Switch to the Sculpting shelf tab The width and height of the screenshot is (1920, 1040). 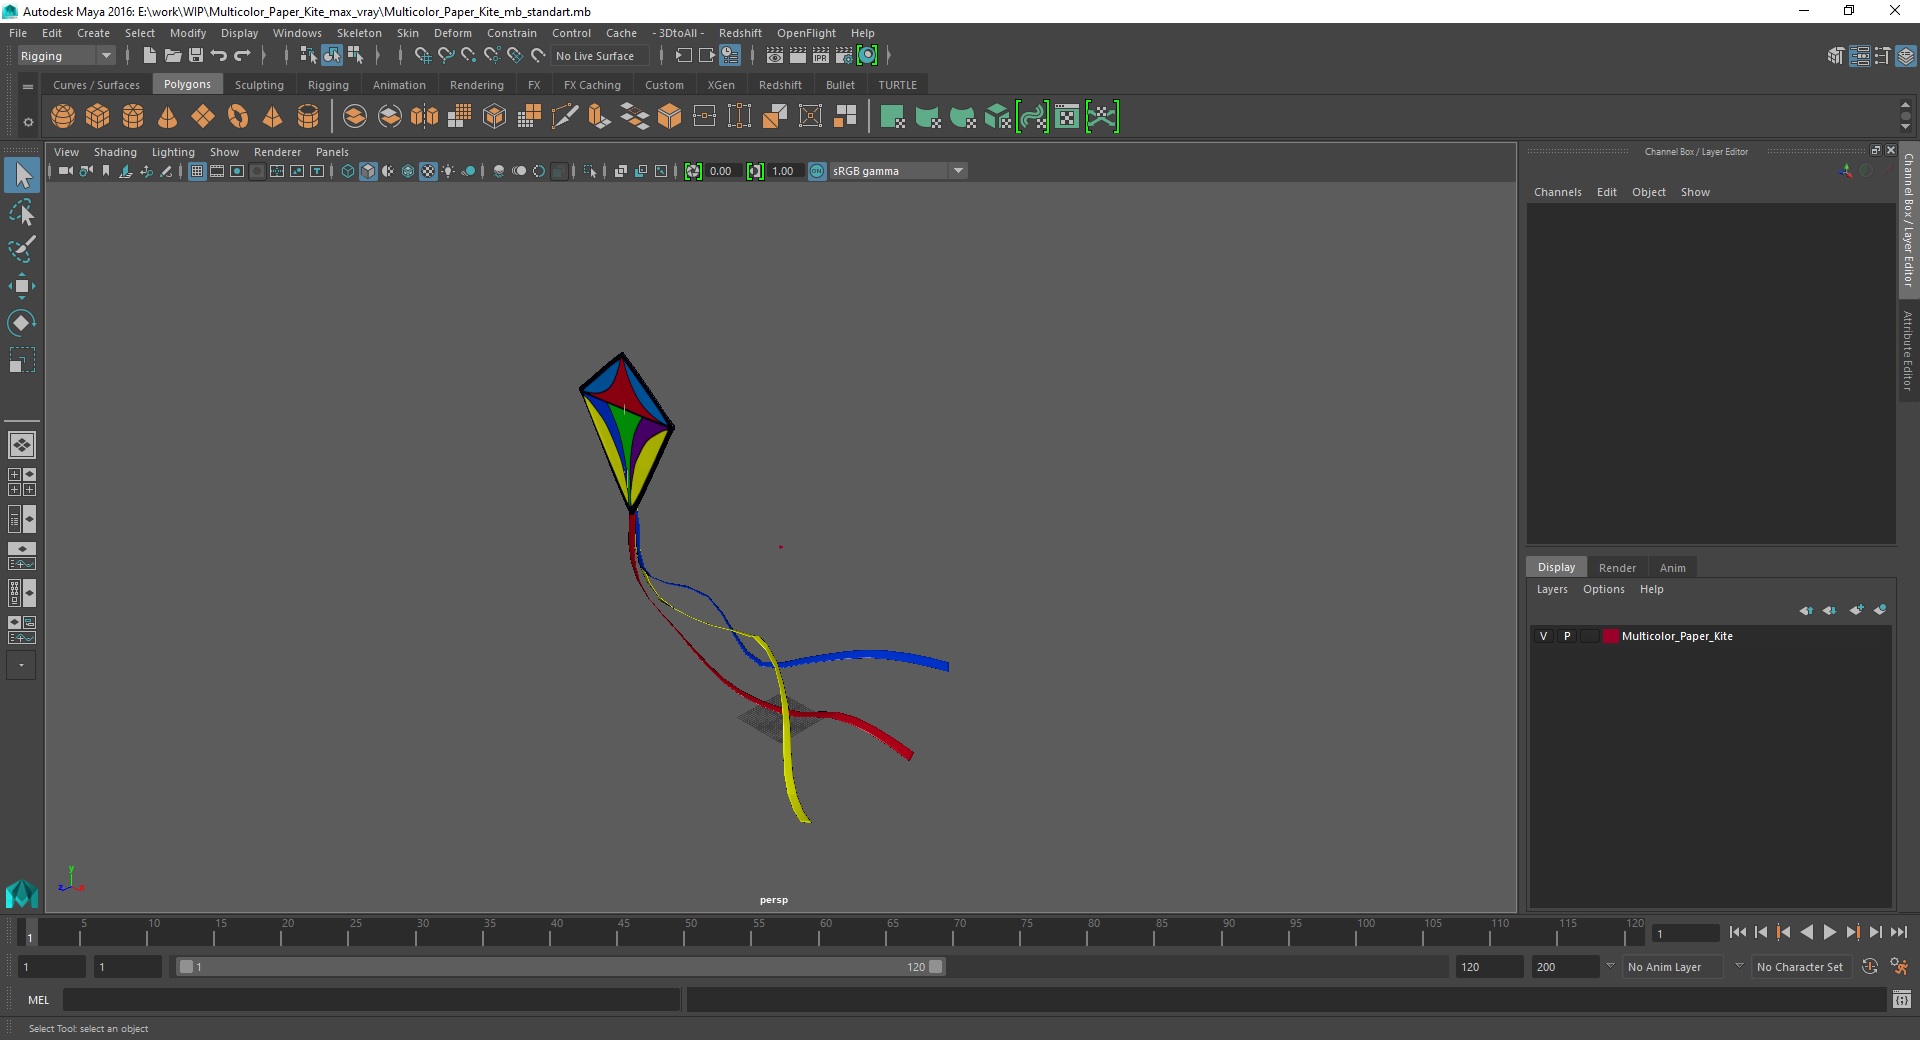coord(259,85)
